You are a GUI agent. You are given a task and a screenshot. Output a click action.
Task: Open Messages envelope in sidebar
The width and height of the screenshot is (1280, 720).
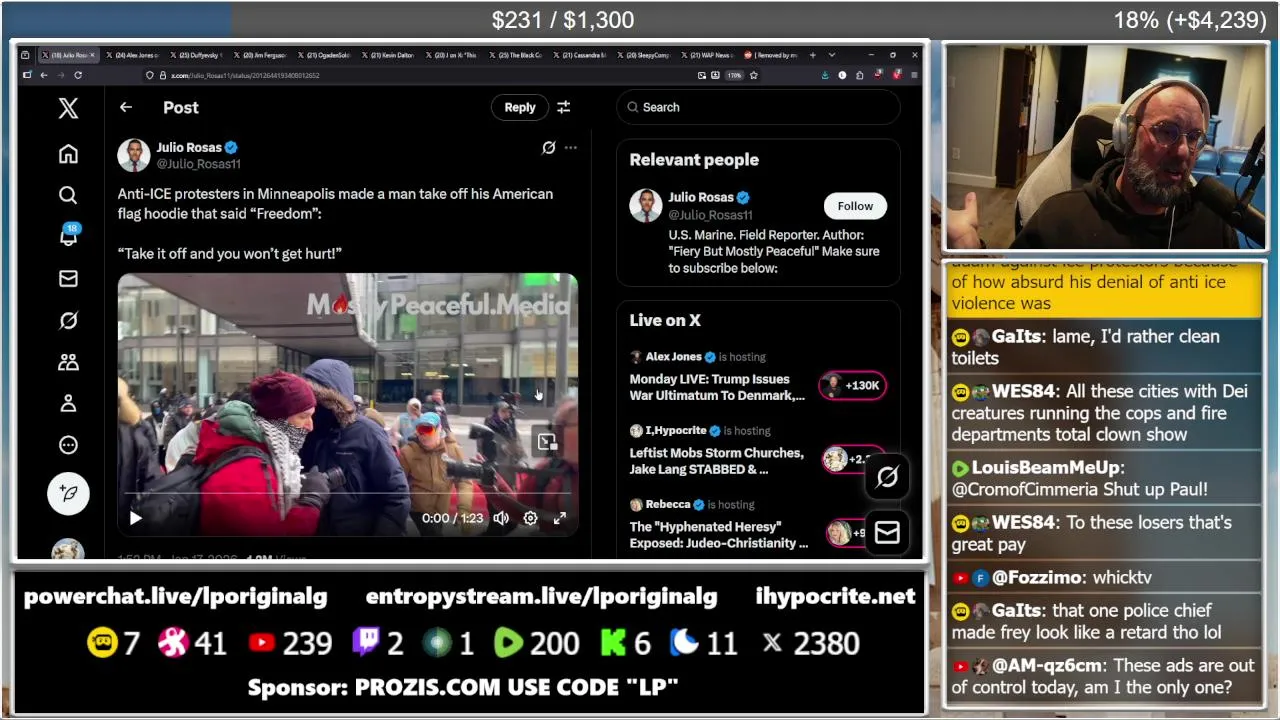click(68, 279)
